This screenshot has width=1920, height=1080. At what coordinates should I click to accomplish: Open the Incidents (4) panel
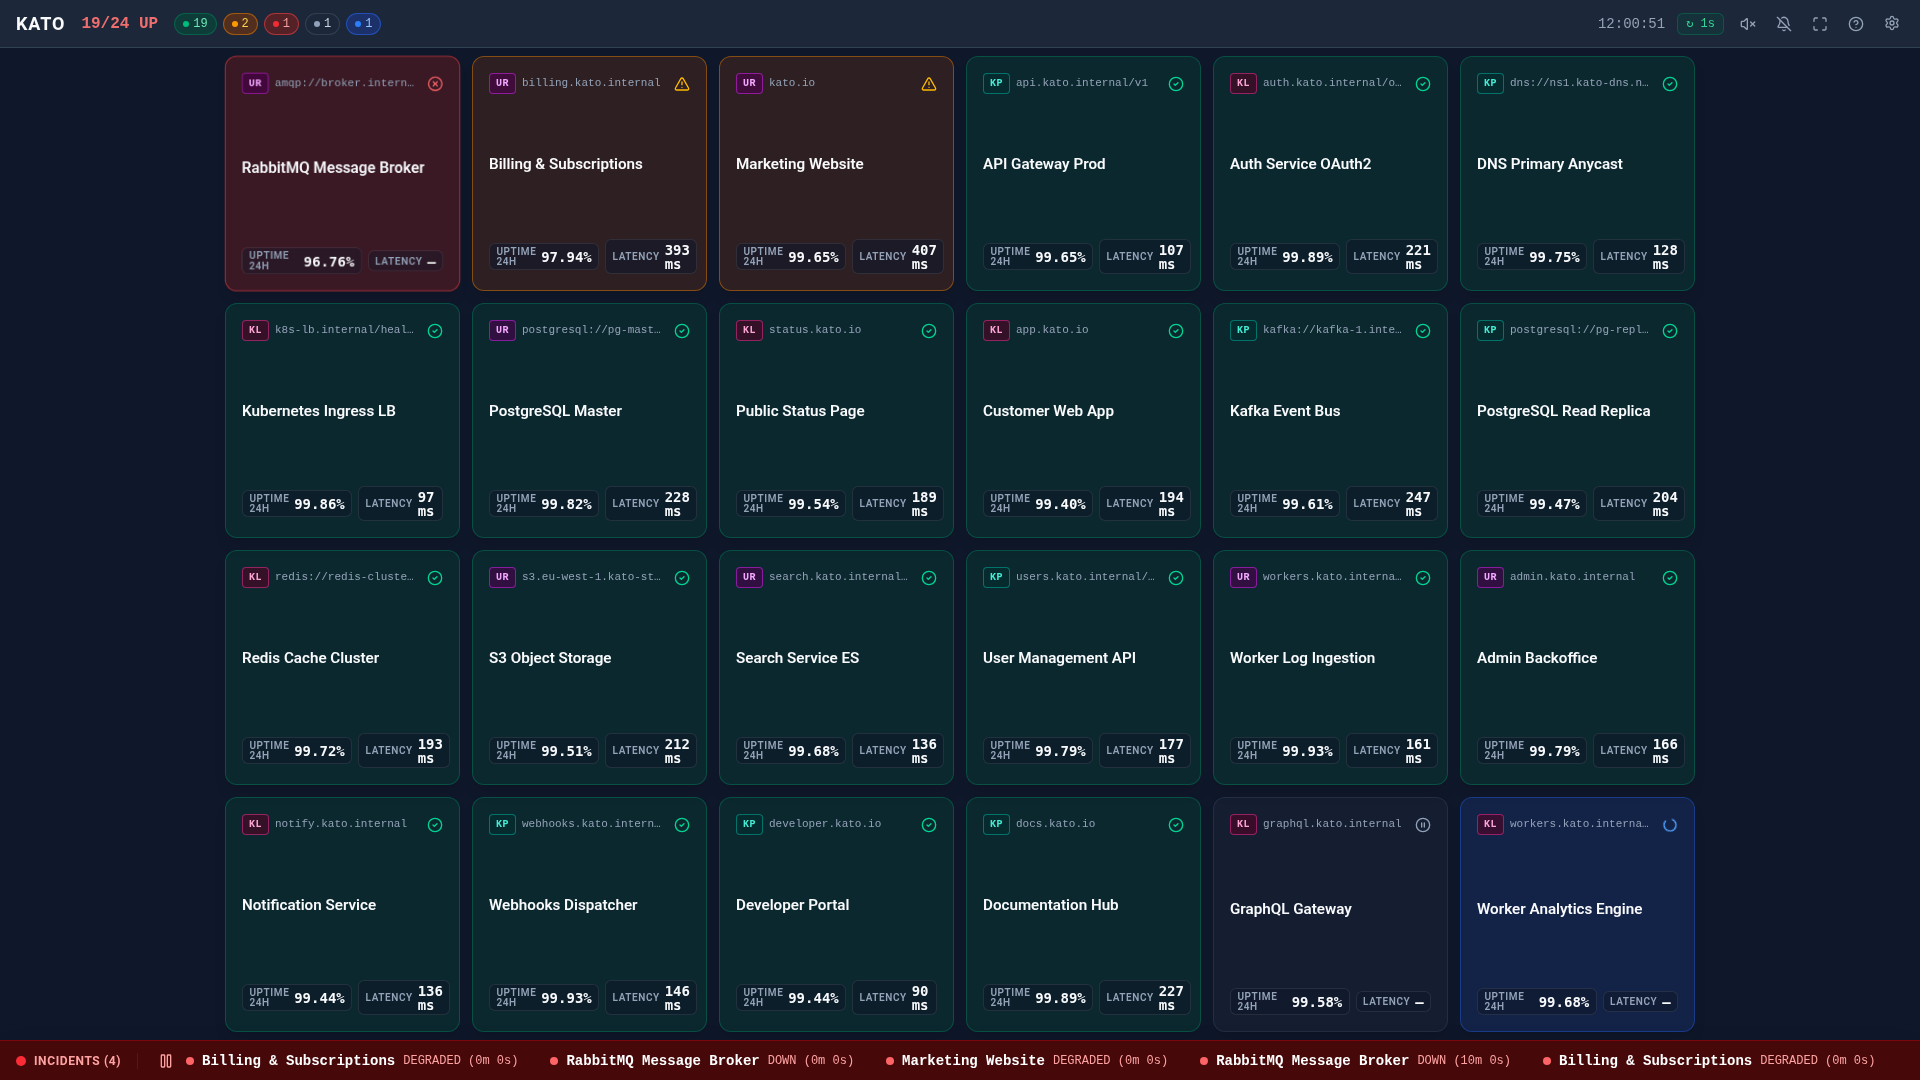pyautogui.click(x=69, y=1061)
